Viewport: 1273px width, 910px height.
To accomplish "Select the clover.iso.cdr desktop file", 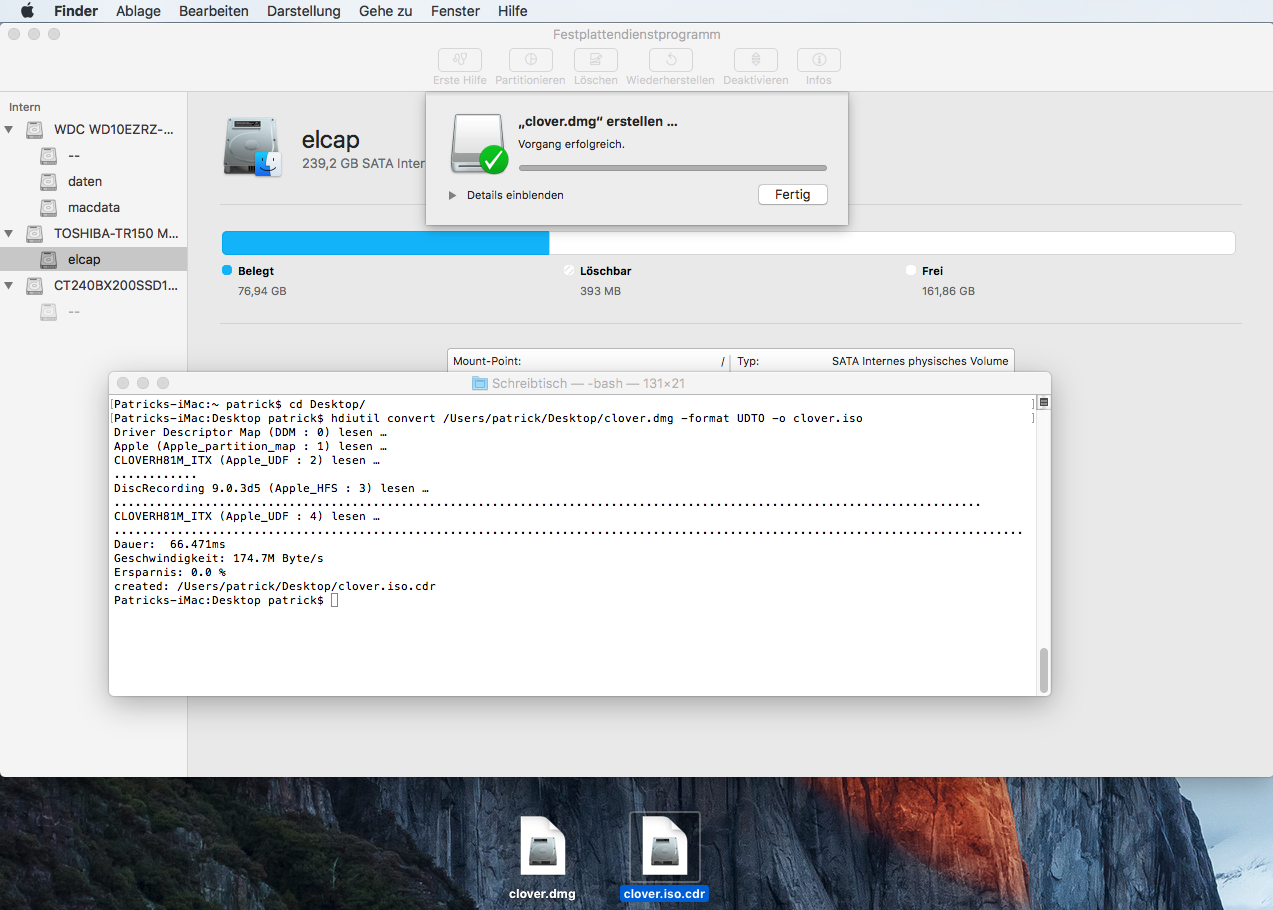I will (664, 848).
